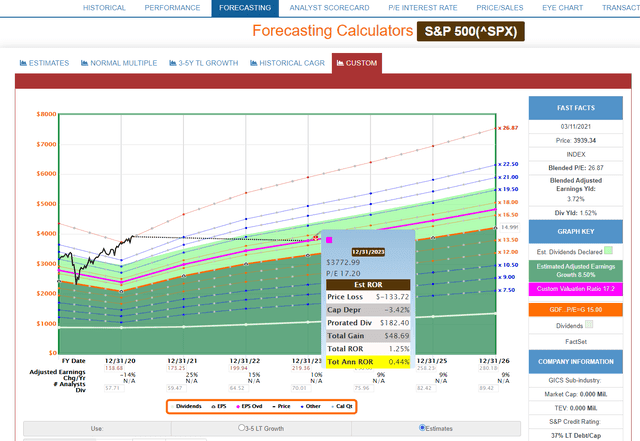This screenshot has width=640, height=441.
Task: Click the GDF P/E=G 15.00 key
Action: (x=576, y=310)
